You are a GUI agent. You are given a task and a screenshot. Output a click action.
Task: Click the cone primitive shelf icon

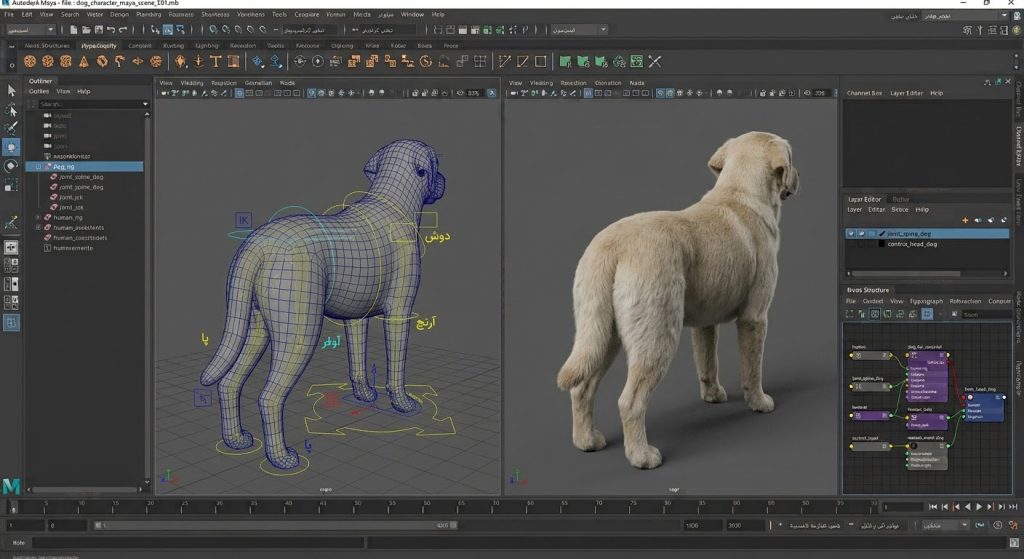[84, 61]
